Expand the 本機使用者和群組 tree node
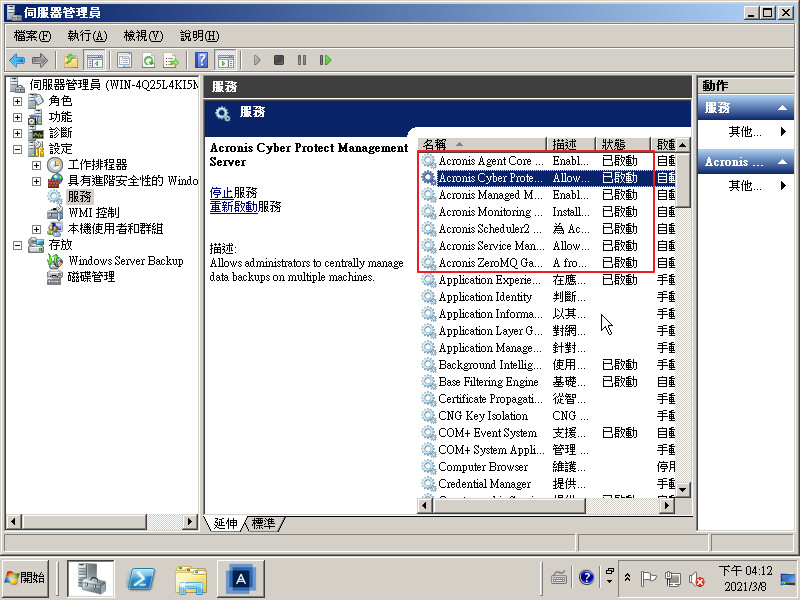 (36, 229)
